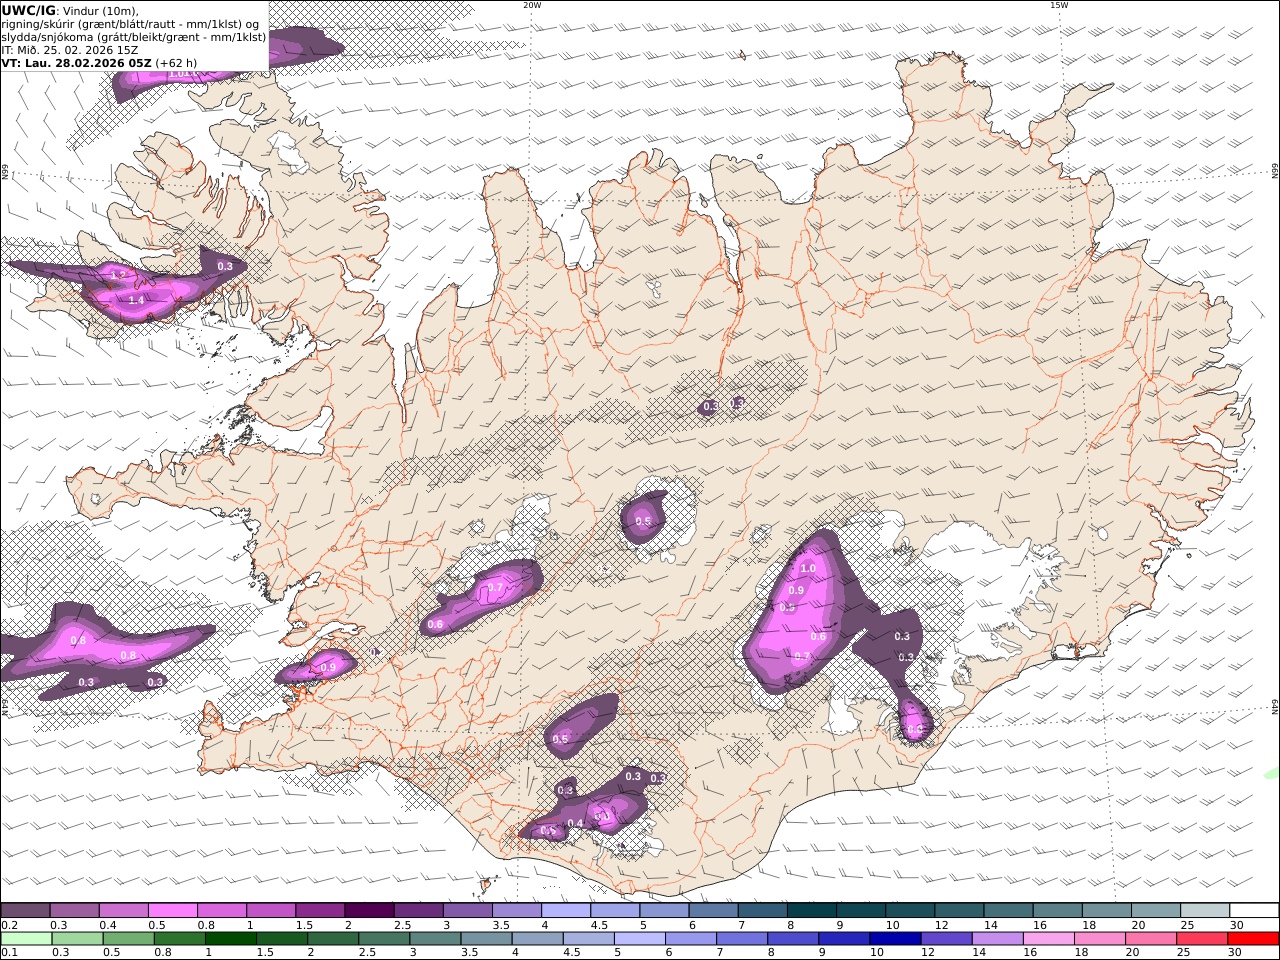This screenshot has height=960, width=1280.
Task: Click the '20W' longitude label on the top edge
Action: [x=532, y=5]
